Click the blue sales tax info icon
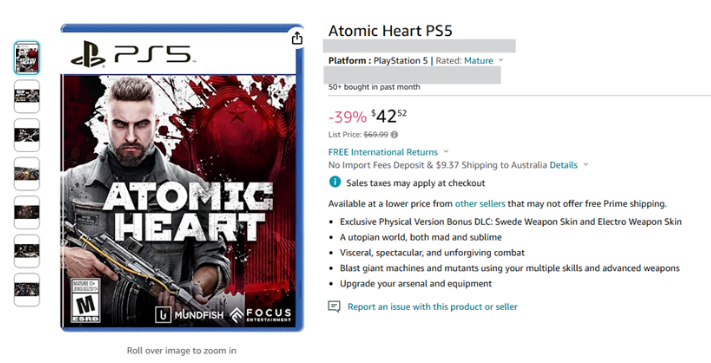The image size is (711, 363). point(335,182)
